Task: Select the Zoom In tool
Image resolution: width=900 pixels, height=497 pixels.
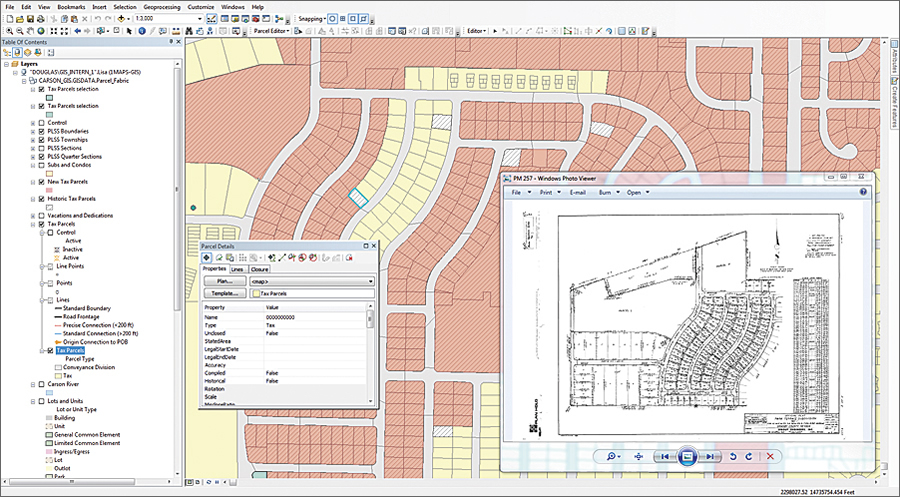Action: (x=7, y=31)
